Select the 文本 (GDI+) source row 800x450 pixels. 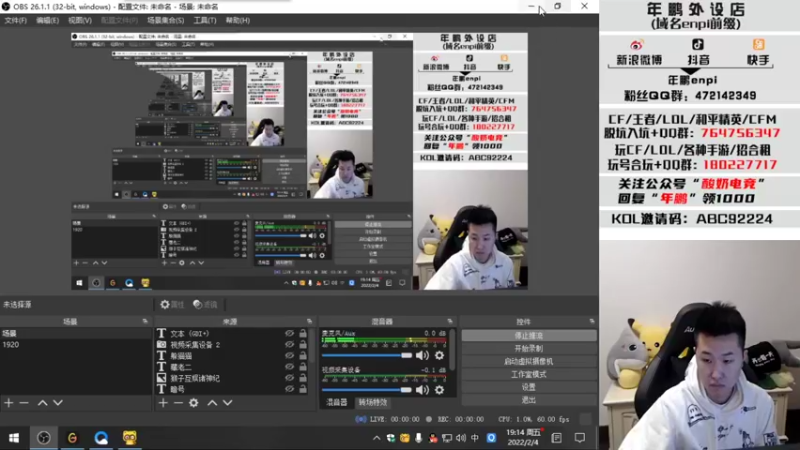pyautogui.click(x=234, y=333)
